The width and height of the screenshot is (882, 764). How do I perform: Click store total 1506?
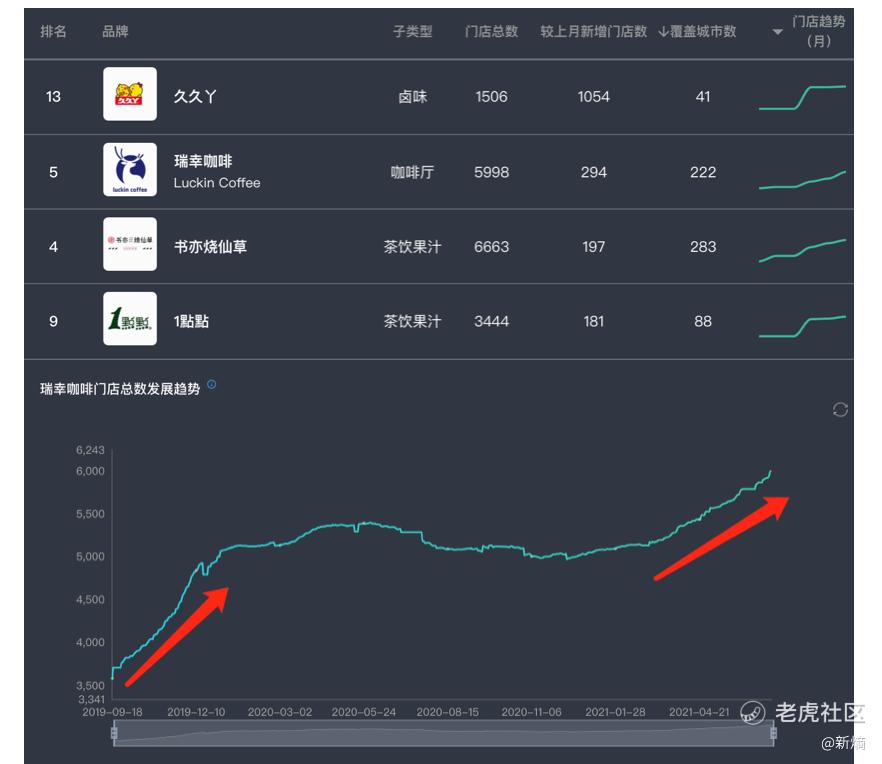click(x=491, y=97)
